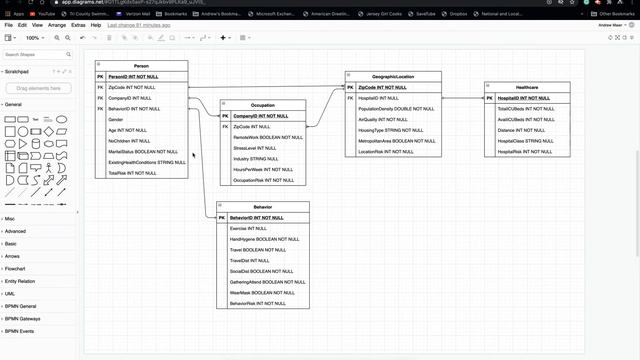The height and width of the screenshot is (360, 640).
Task: Select the Healthcare table title
Action: point(527,87)
